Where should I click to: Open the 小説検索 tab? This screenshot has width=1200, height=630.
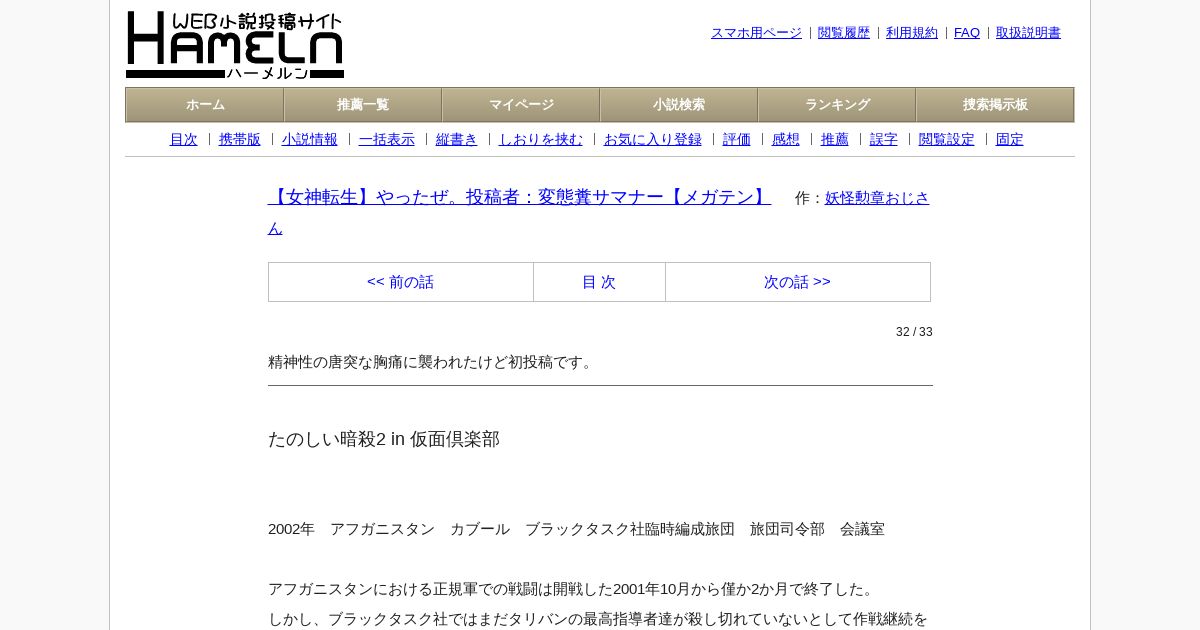679,105
